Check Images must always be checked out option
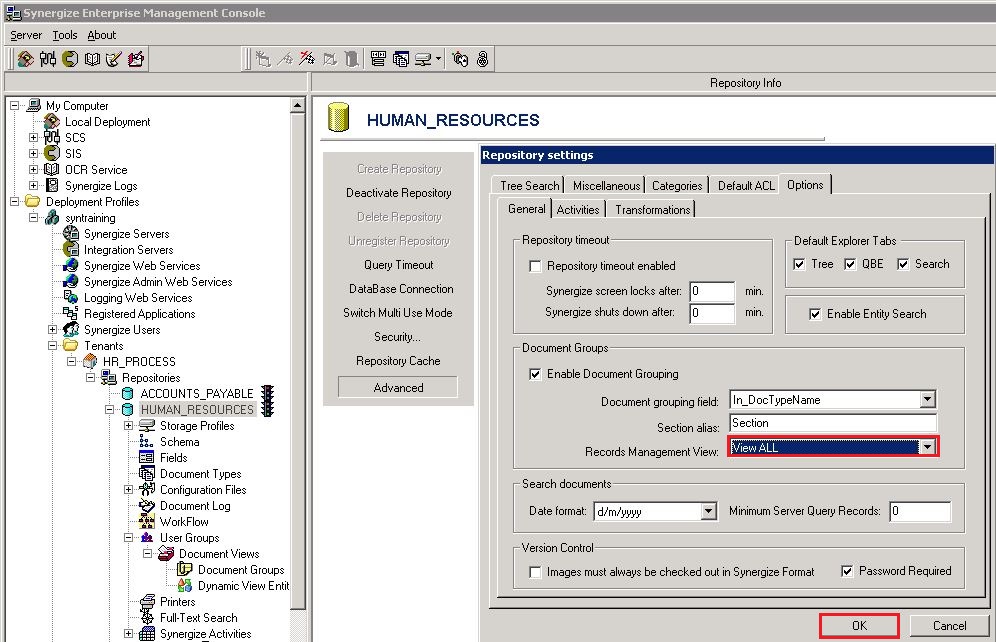Image resolution: width=996 pixels, height=642 pixels. click(535, 572)
